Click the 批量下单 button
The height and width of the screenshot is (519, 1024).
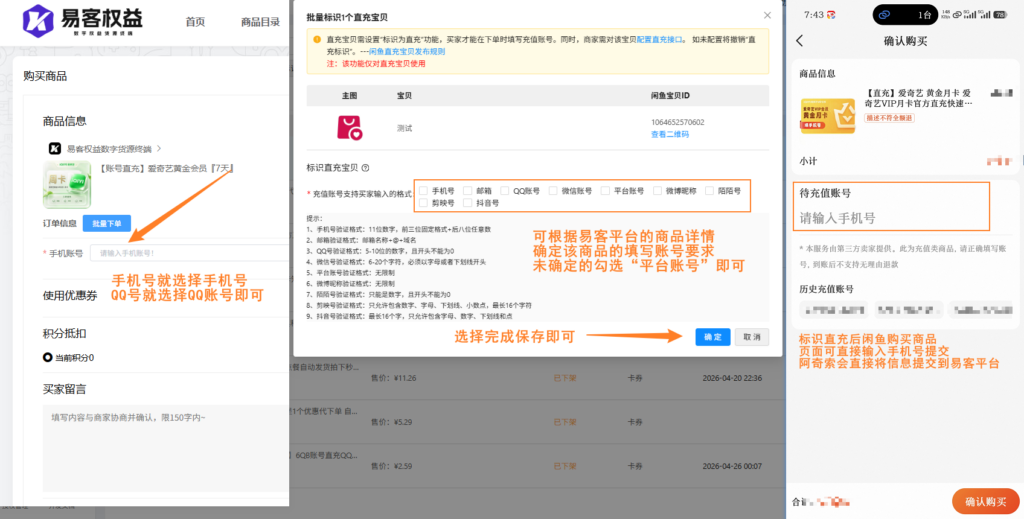click(x=106, y=223)
